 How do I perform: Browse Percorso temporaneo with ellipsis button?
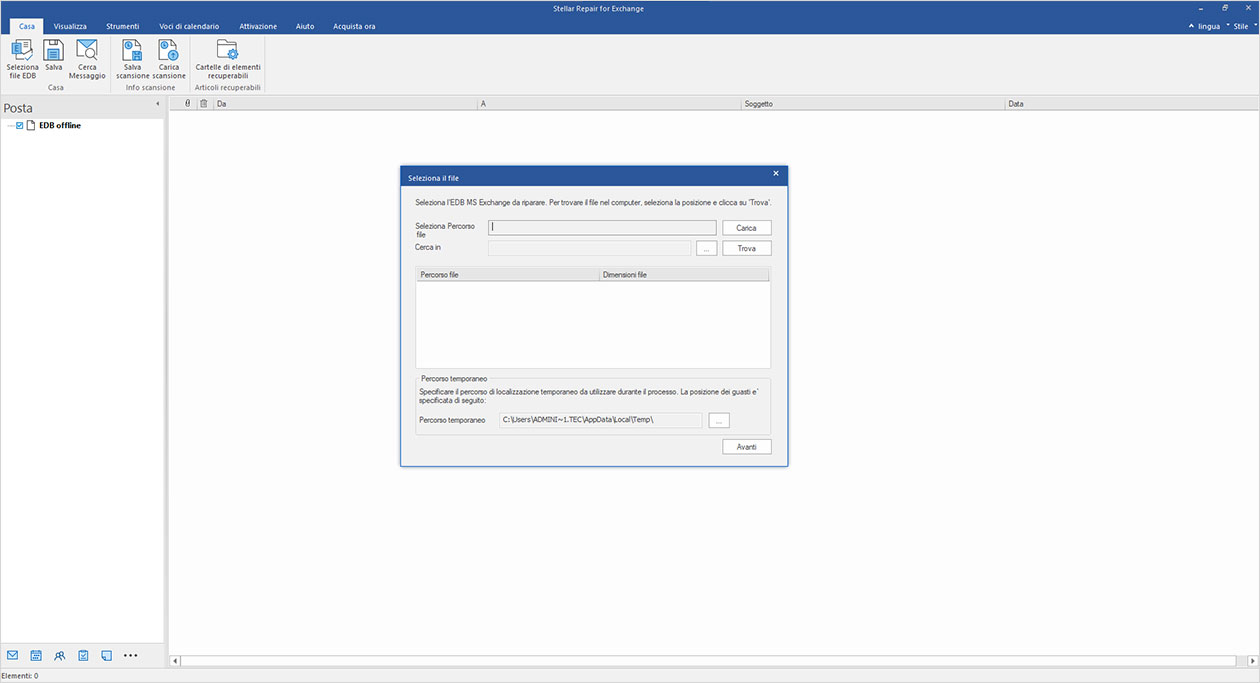(x=719, y=420)
